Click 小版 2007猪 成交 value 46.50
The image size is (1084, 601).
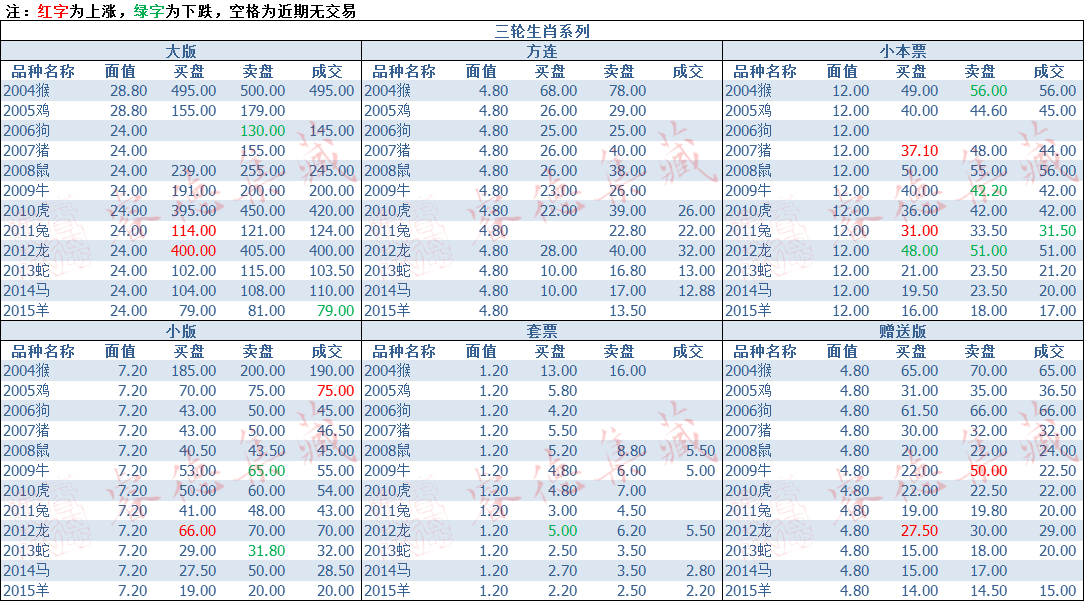pyautogui.click(x=335, y=432)
